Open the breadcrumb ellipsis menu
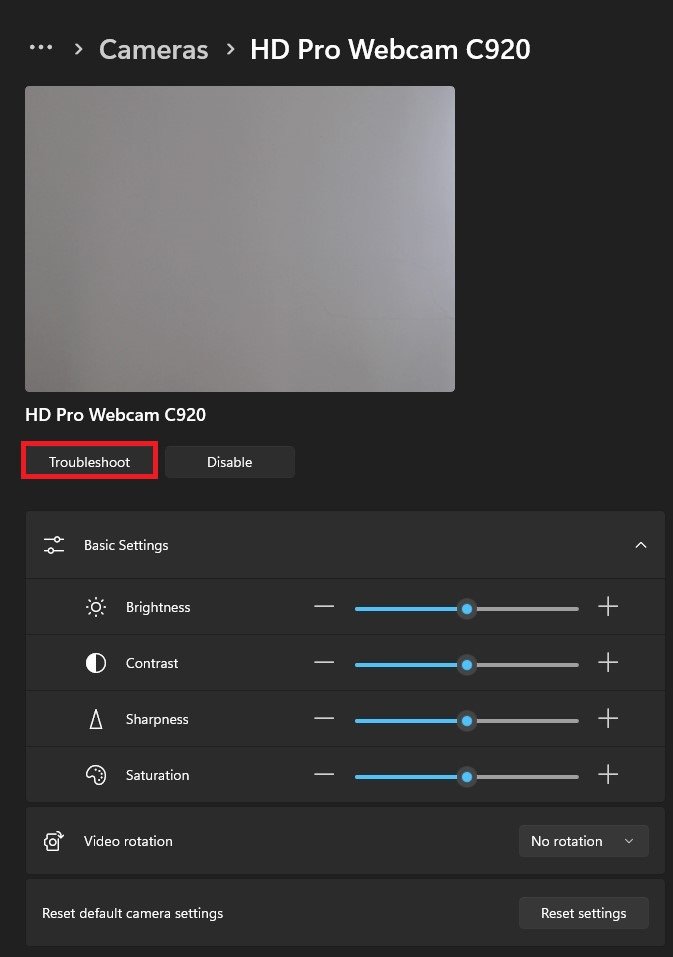The width and height of the screenshot is (673, 957). 41,48
